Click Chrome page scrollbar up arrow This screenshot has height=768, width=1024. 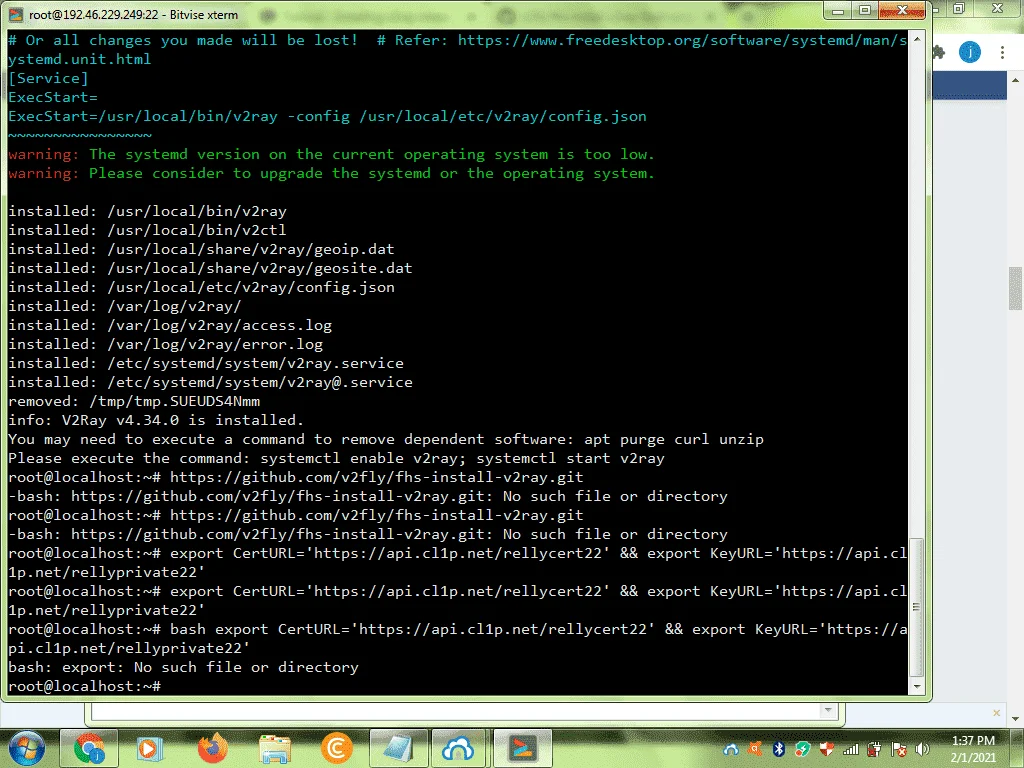1016,80
